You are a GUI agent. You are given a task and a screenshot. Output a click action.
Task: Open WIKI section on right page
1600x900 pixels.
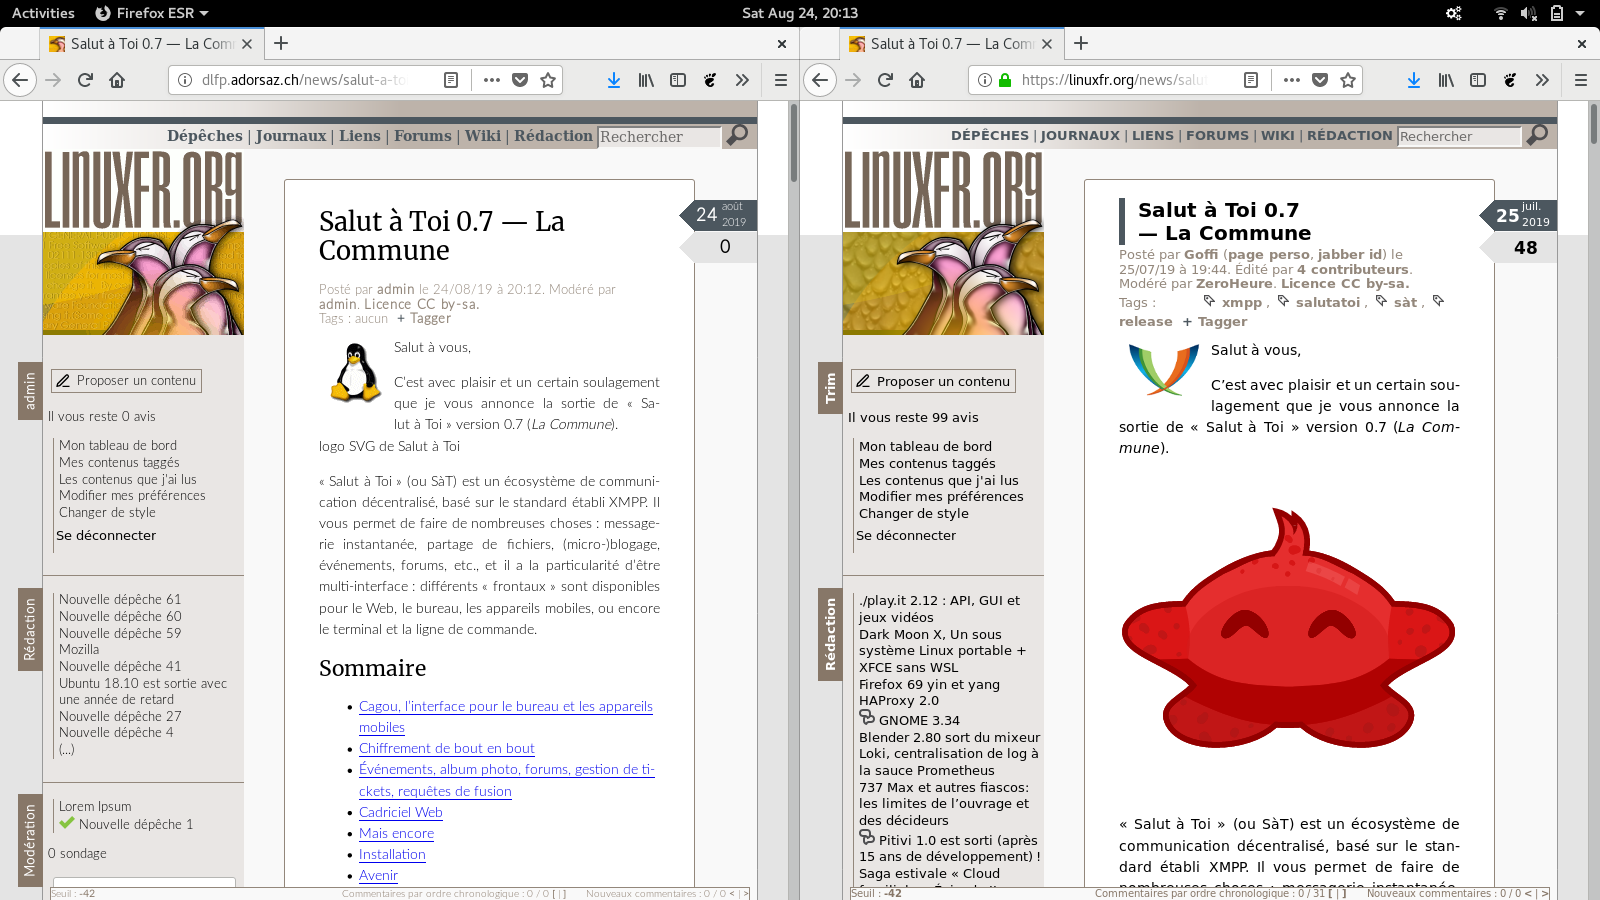coord(1277,135)
